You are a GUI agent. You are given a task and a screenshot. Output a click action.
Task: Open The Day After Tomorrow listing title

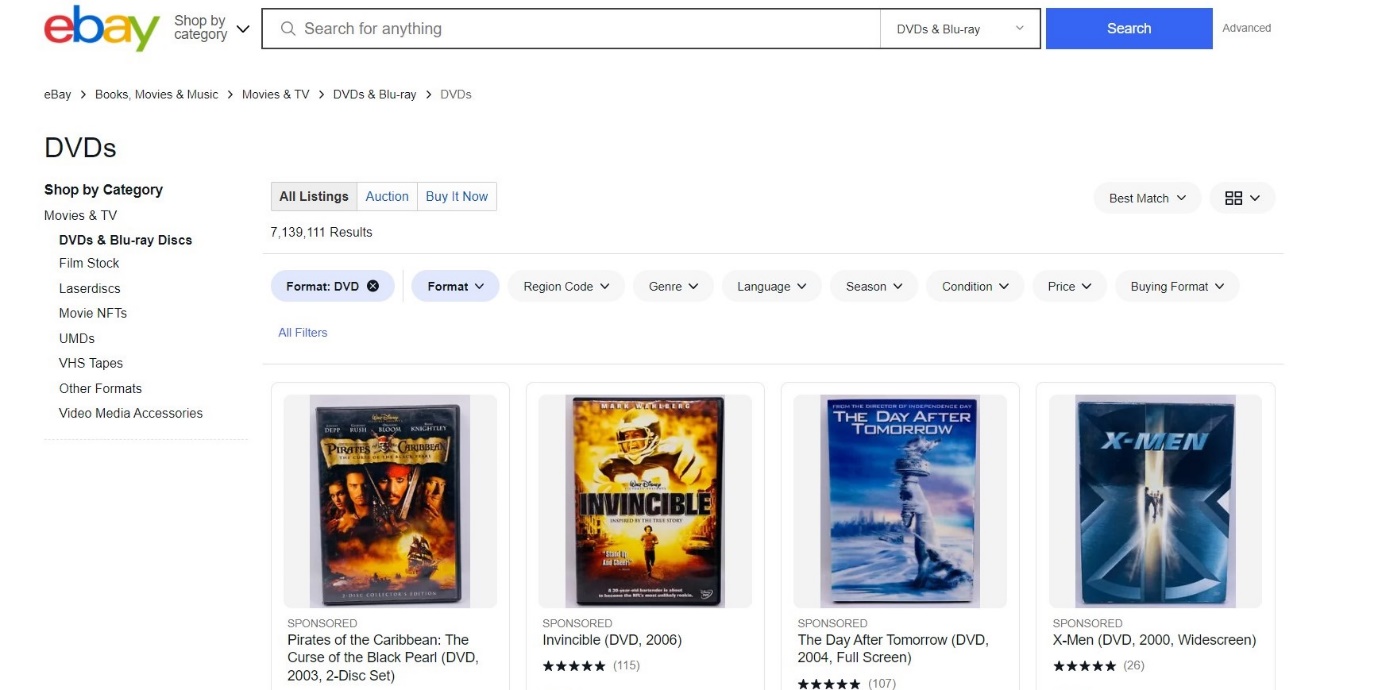893,649
